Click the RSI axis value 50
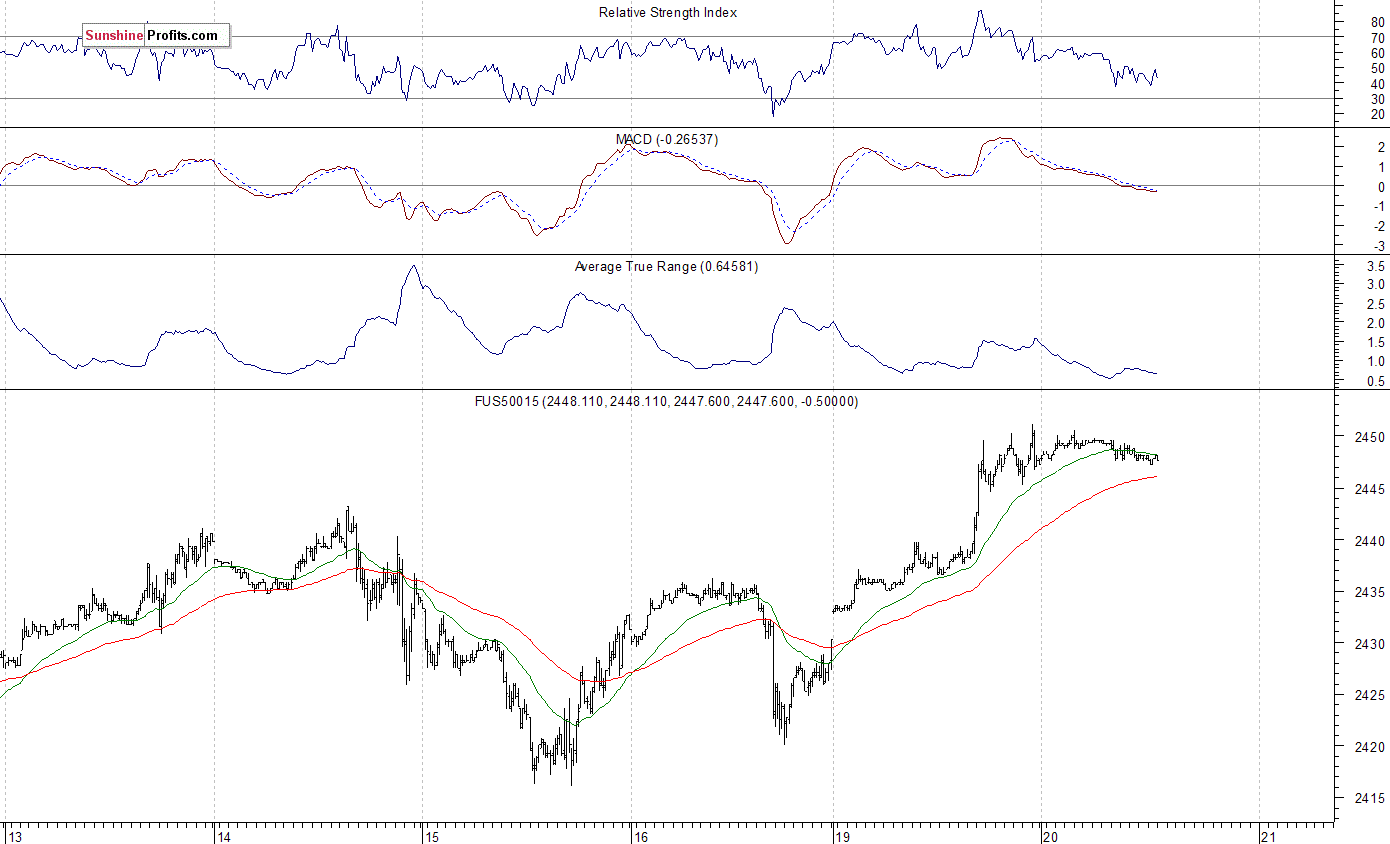Image resolution: width=1390 pixels, height=844 pixels. point(1378,69)
